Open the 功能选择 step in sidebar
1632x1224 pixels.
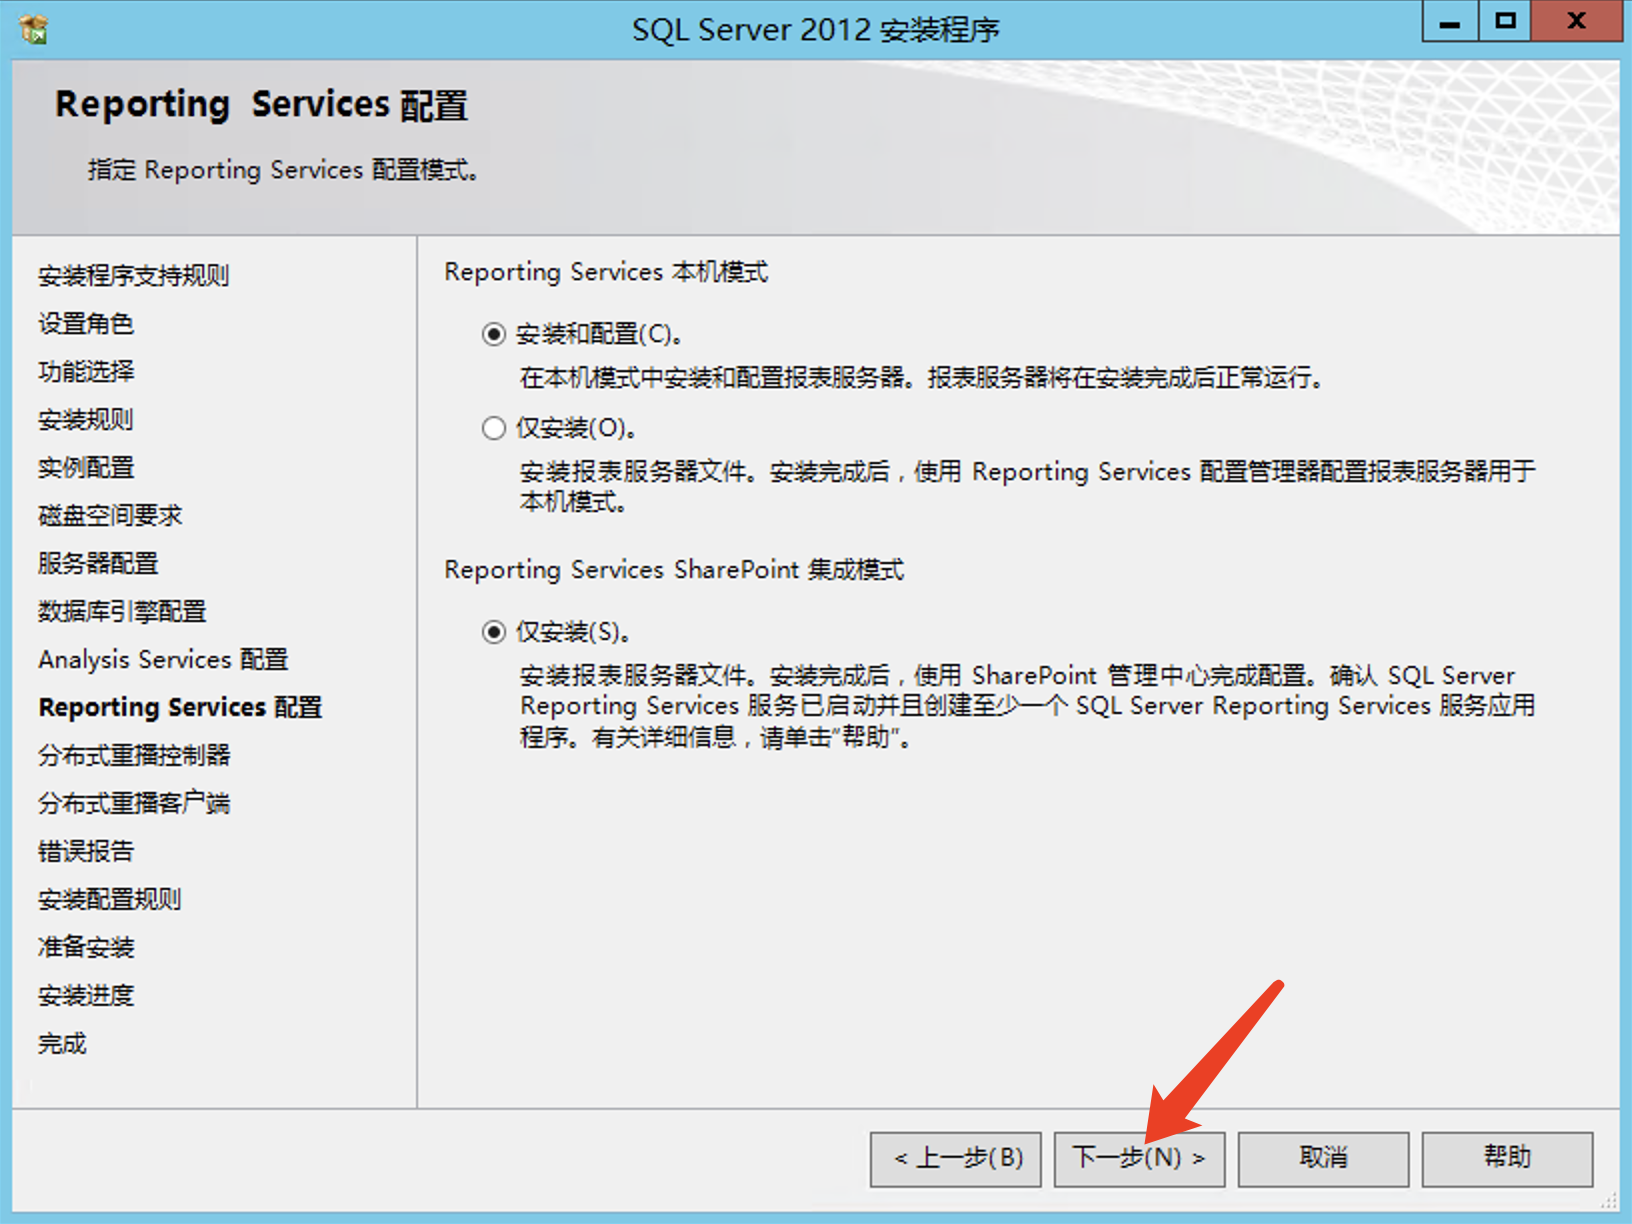coord(86,372)
